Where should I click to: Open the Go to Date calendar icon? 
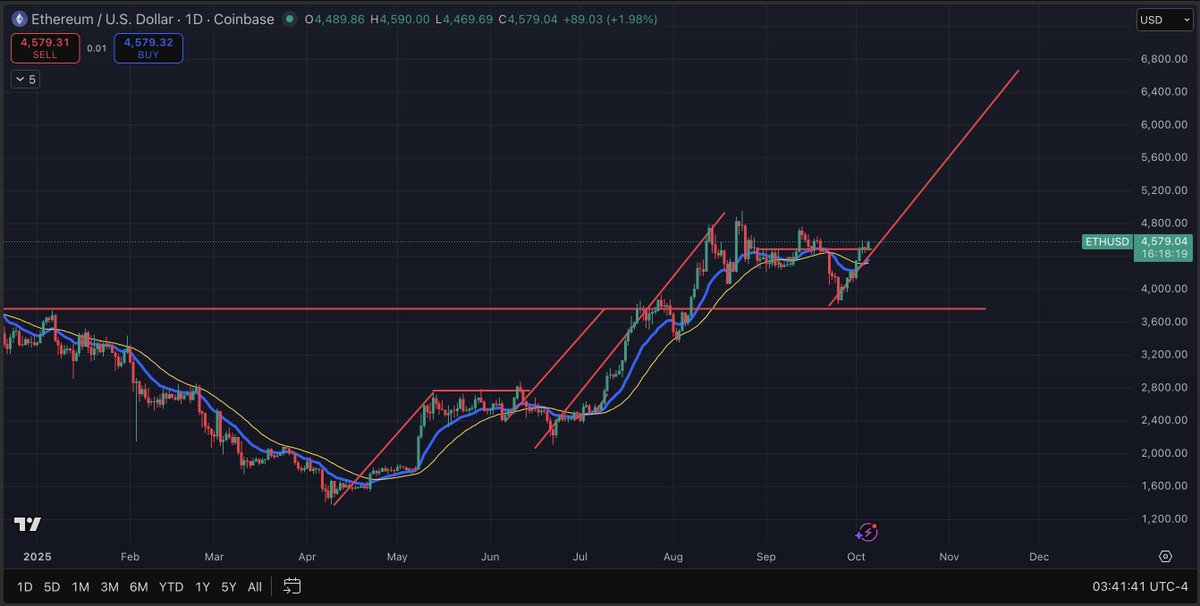[291, 587]
